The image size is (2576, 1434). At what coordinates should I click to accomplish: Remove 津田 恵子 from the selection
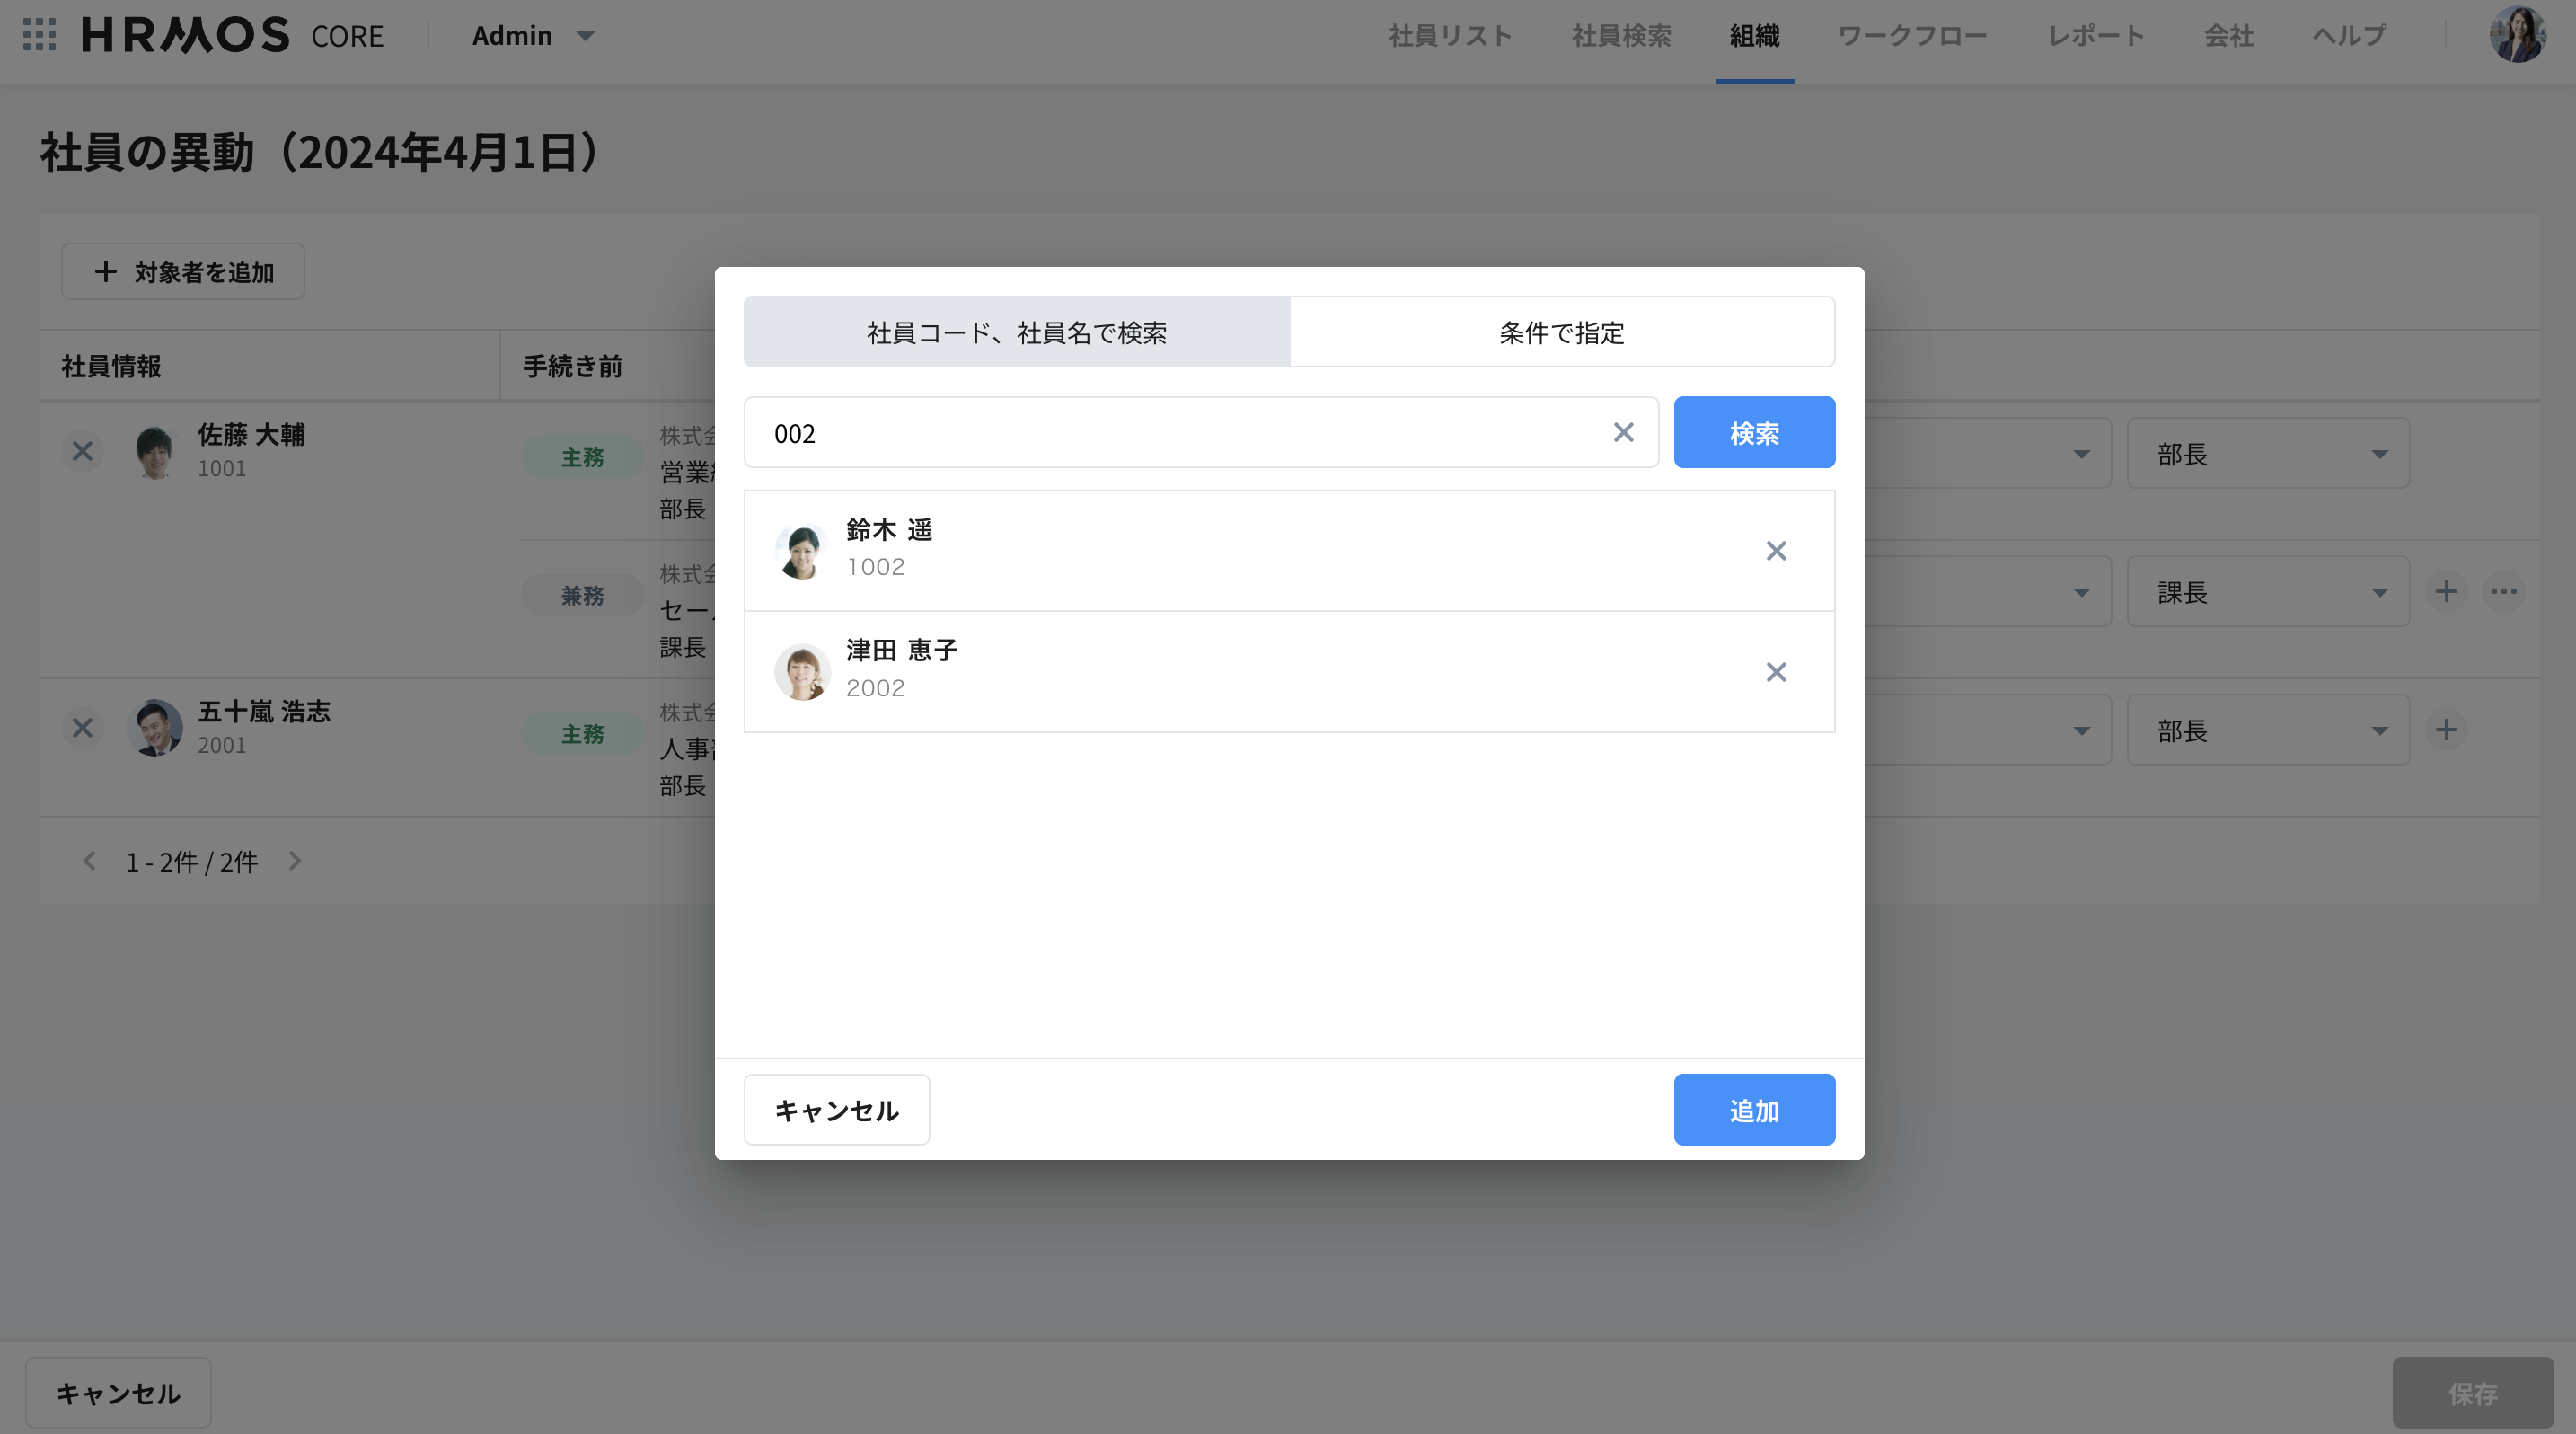1775,672
